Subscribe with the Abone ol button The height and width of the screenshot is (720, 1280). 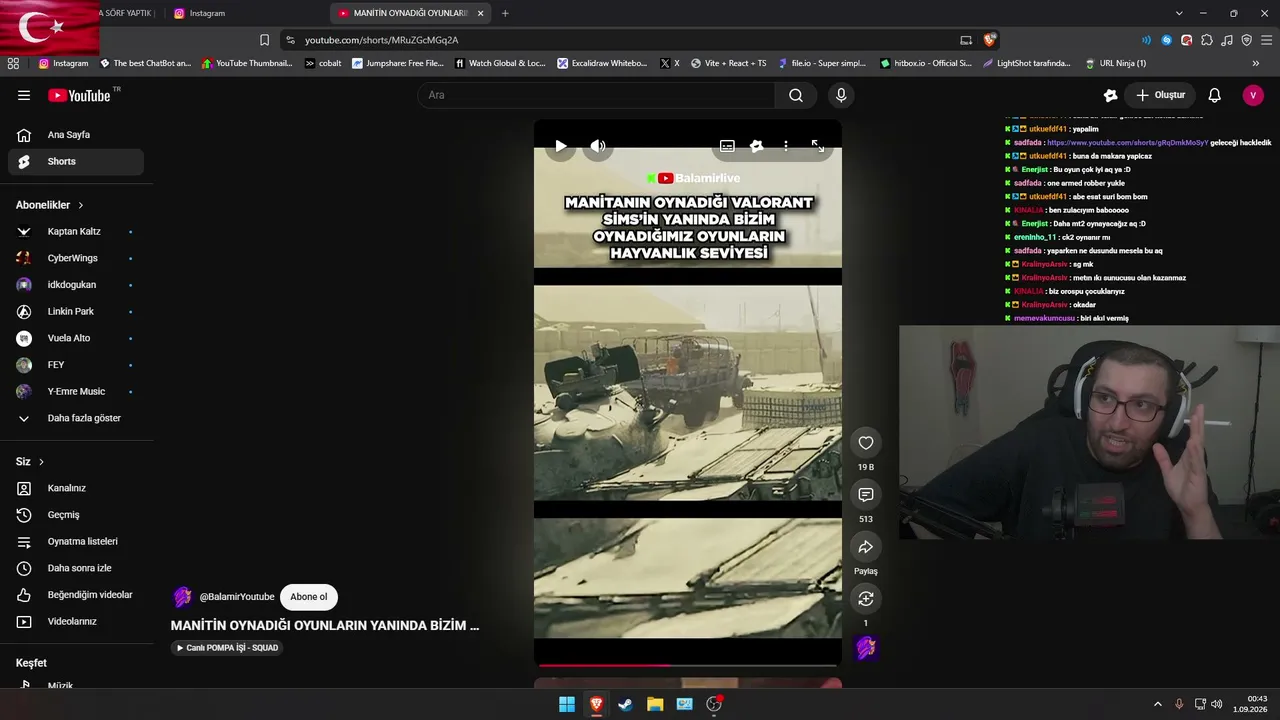point(308,597)
